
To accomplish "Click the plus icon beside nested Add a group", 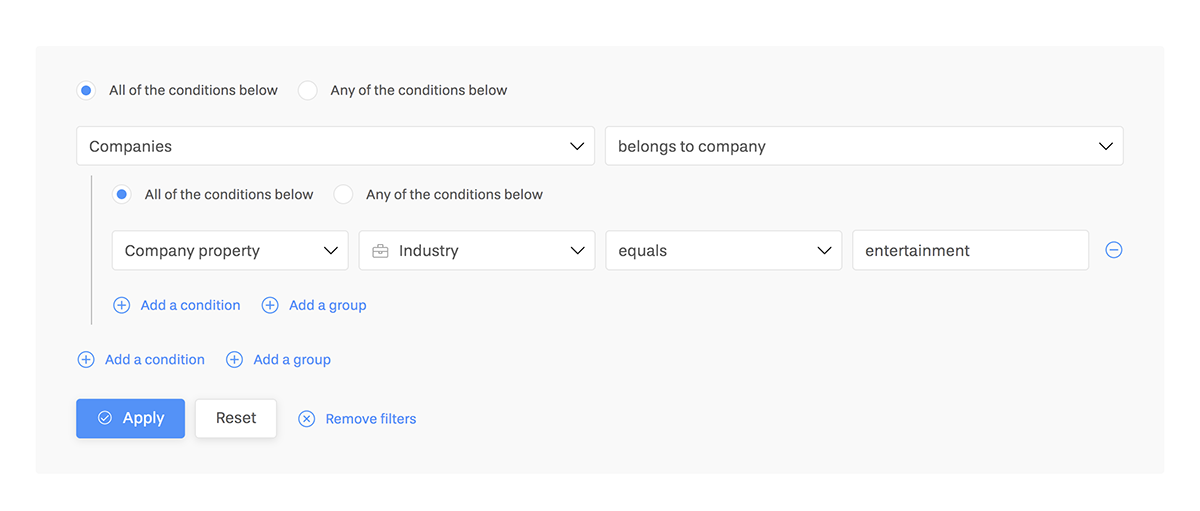I will 270,306.
